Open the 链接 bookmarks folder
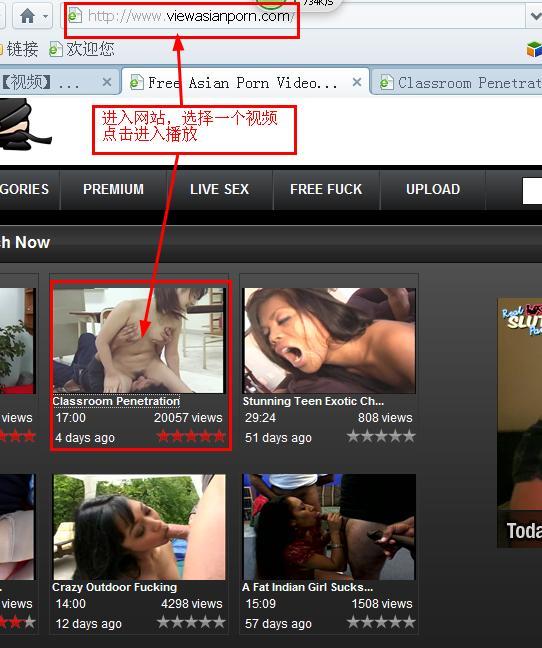Screen dimensions: 542x648 point(19,50)
